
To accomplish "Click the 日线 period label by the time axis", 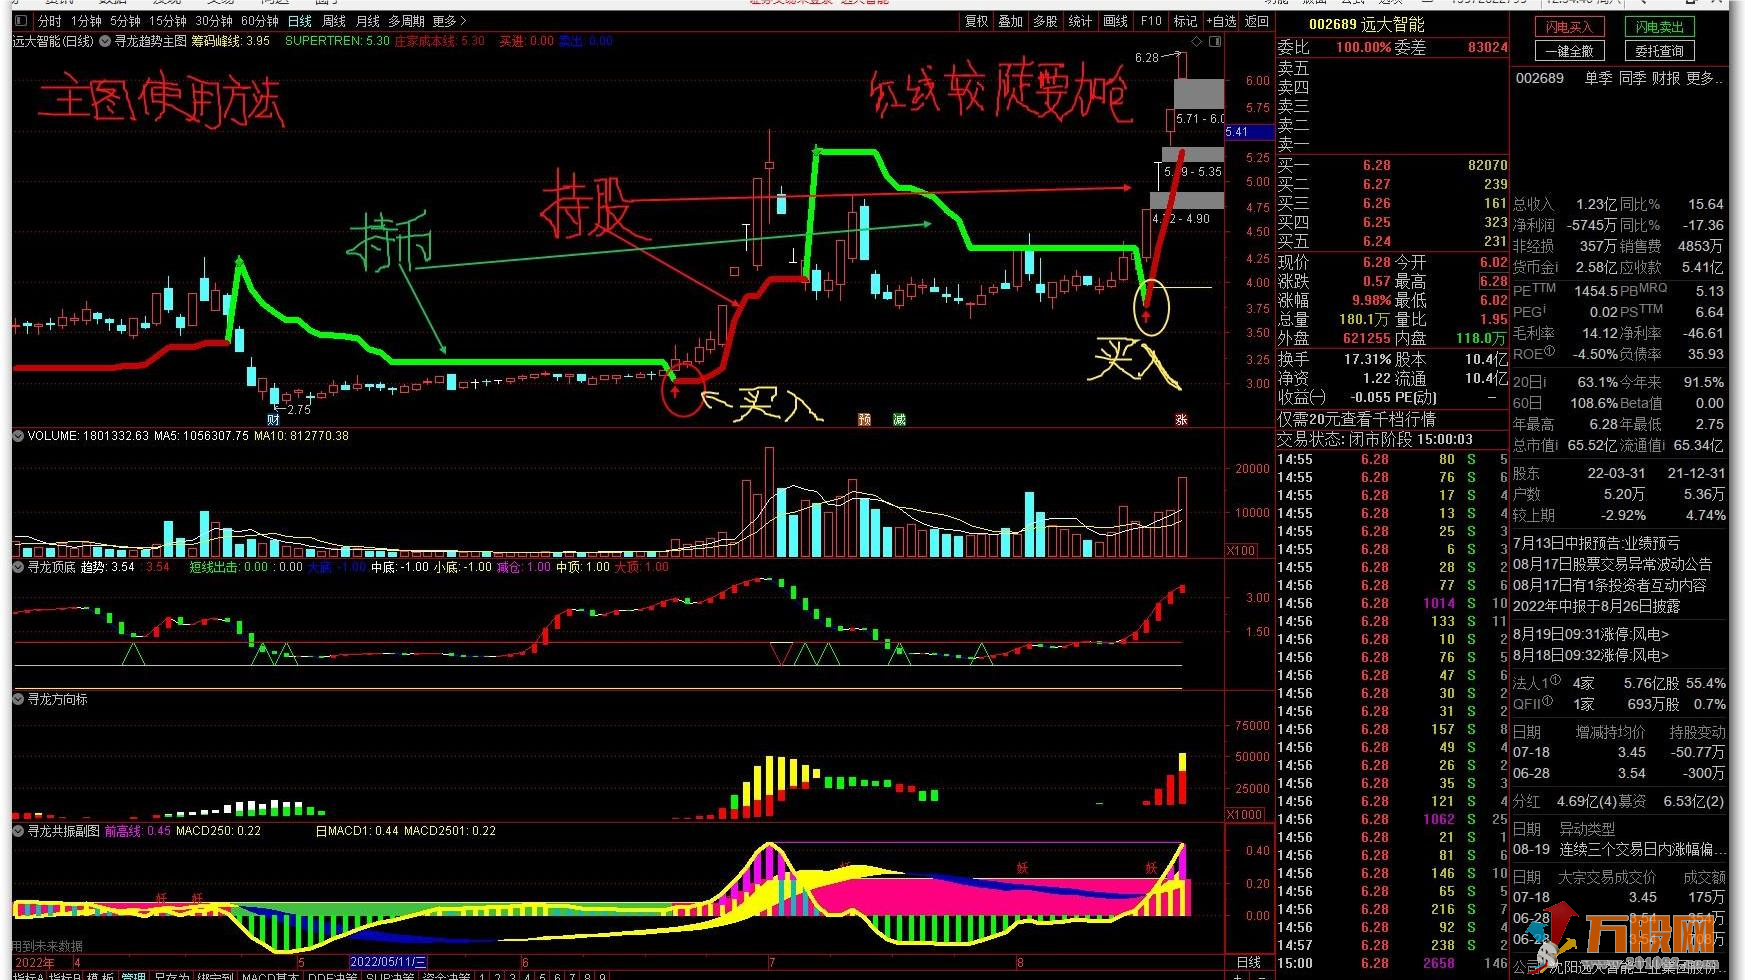I will [1249, 963].
